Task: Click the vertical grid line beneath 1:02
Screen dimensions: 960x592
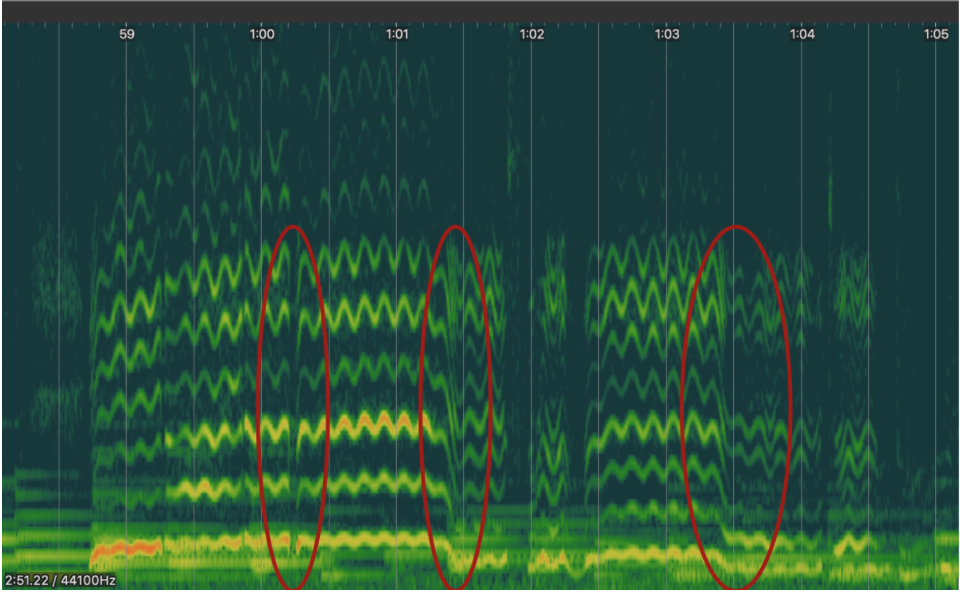Action: tap(531, 300)
